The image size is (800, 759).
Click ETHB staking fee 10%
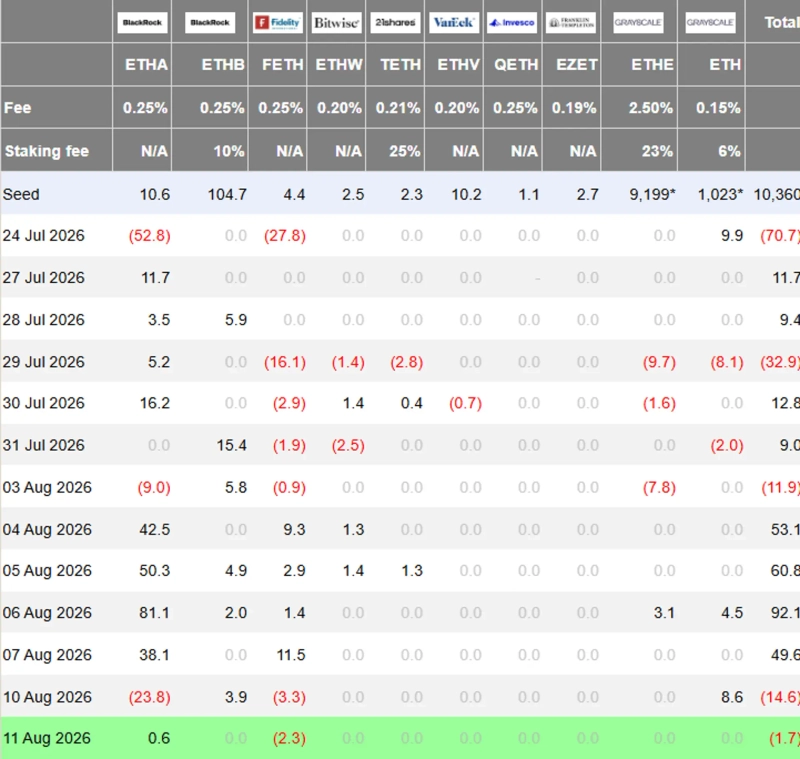pyautogui.click(x=229, y=151)
